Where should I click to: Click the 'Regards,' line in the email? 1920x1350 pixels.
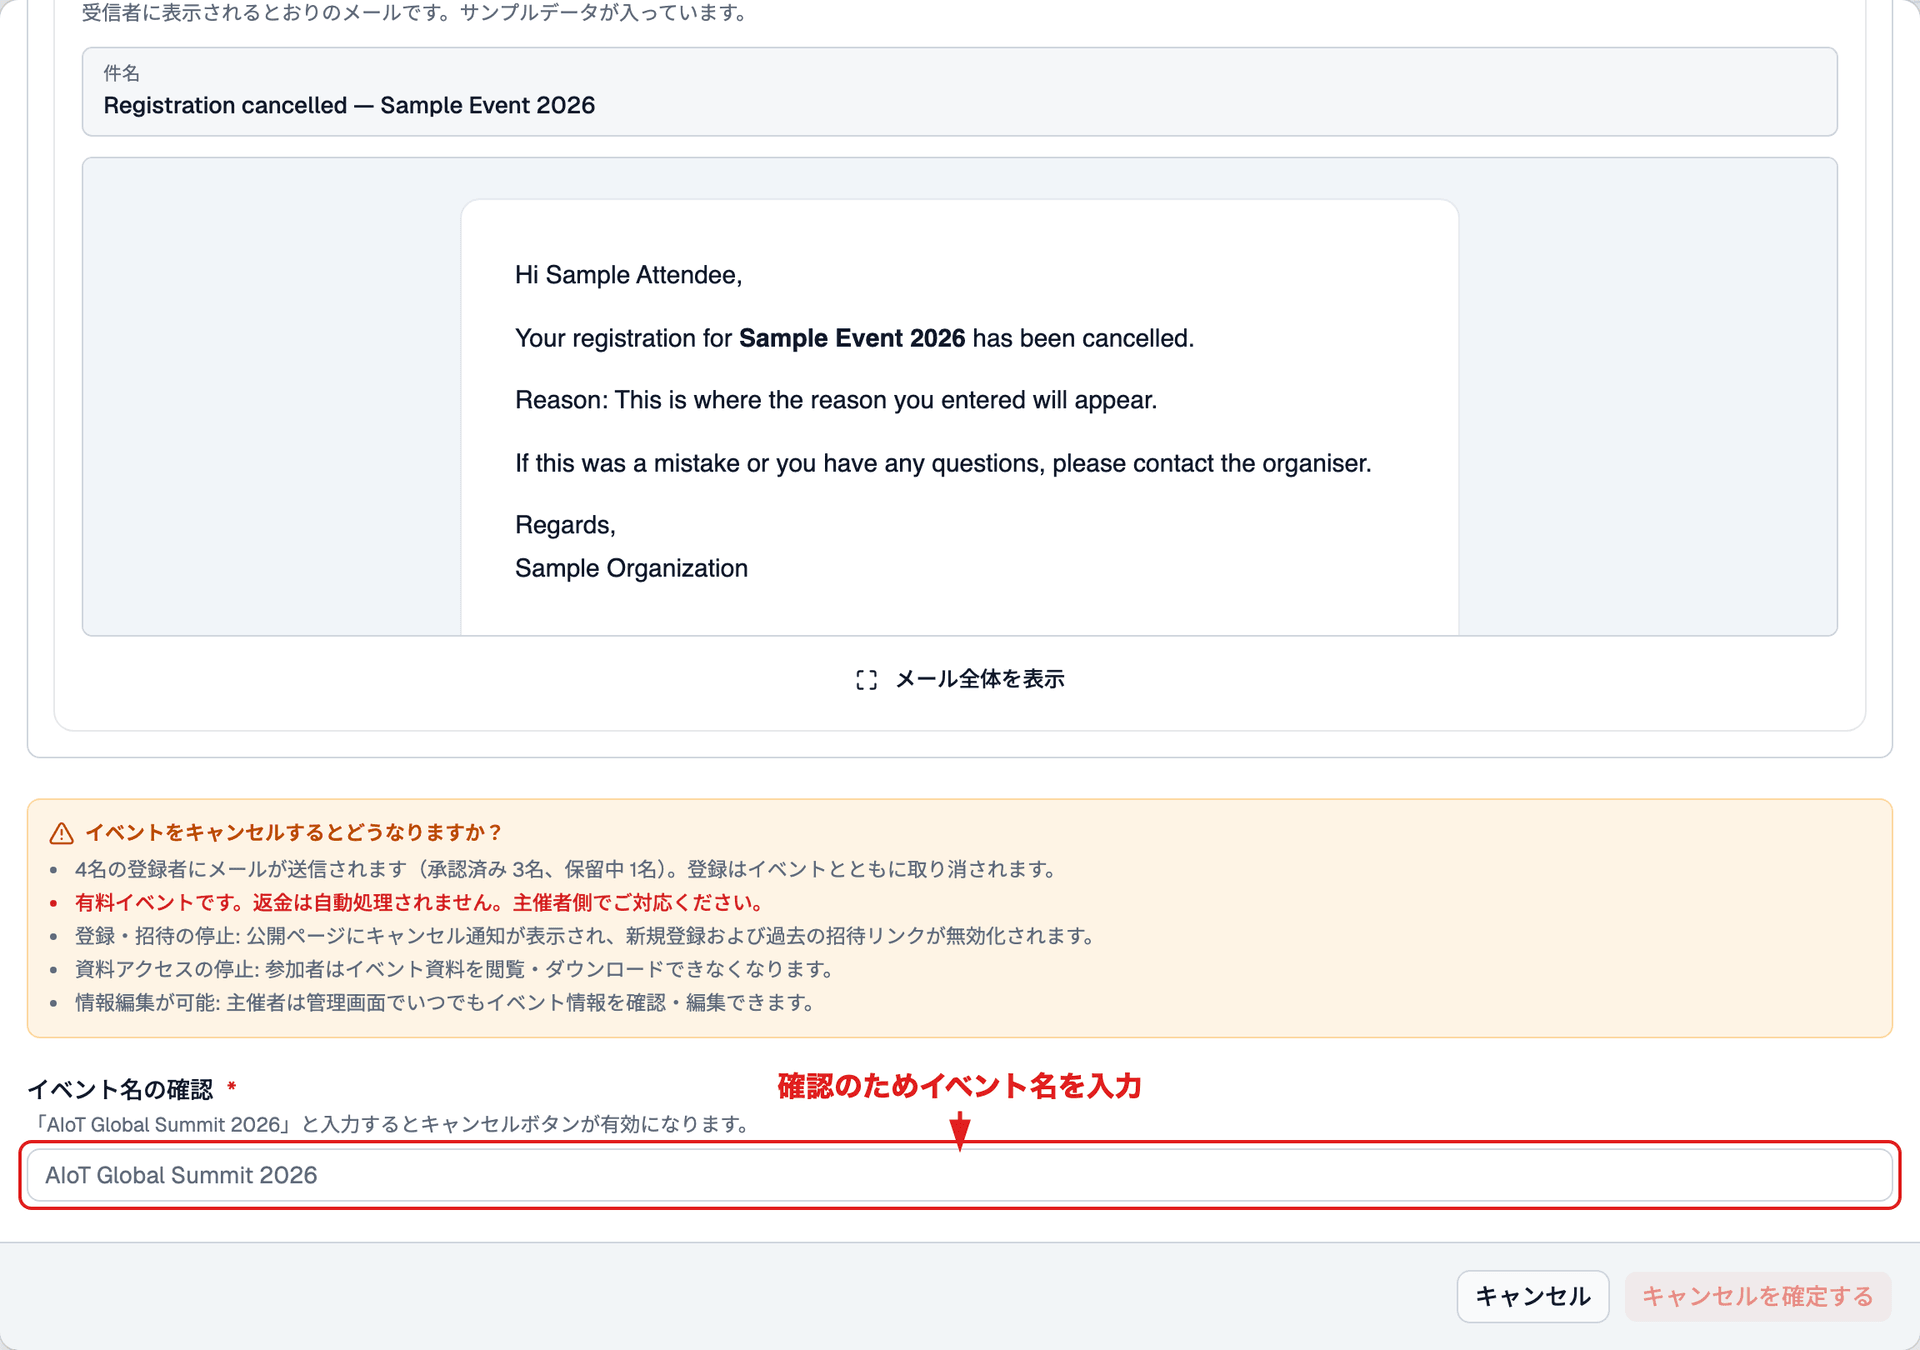click(x=565, y=525)
